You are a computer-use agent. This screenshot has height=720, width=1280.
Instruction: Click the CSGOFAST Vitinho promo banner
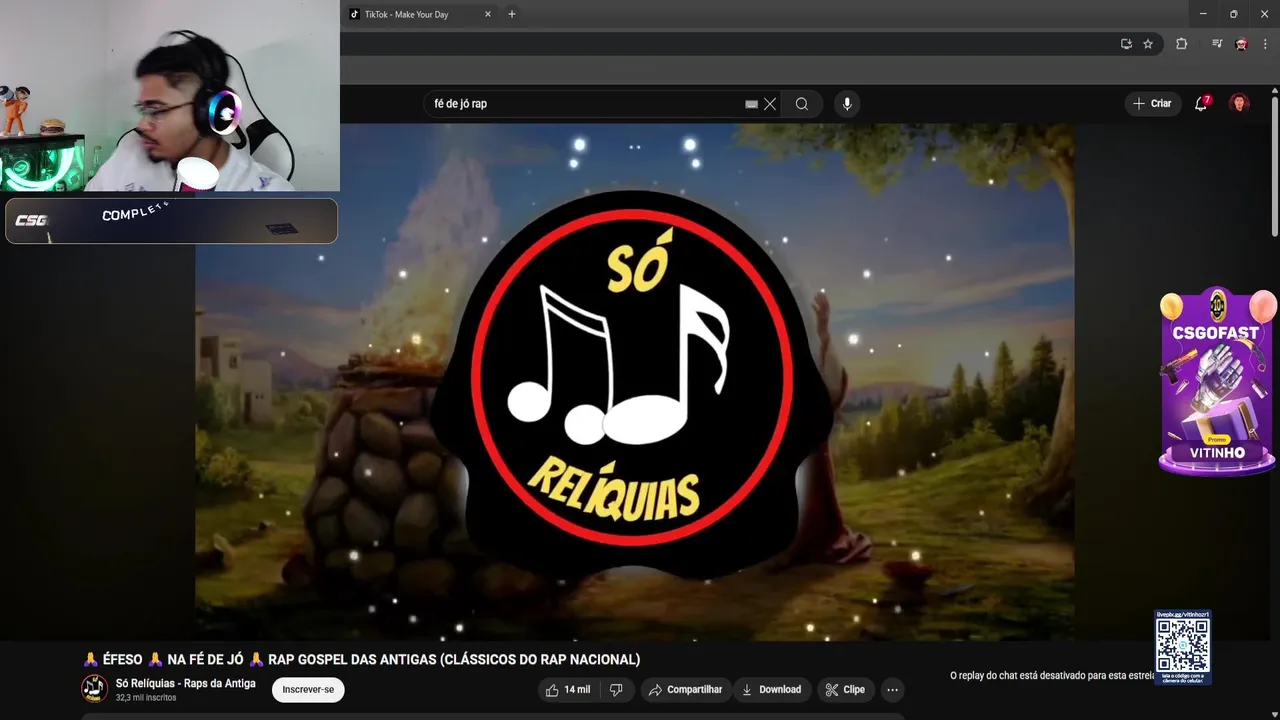click(1218, 381)
